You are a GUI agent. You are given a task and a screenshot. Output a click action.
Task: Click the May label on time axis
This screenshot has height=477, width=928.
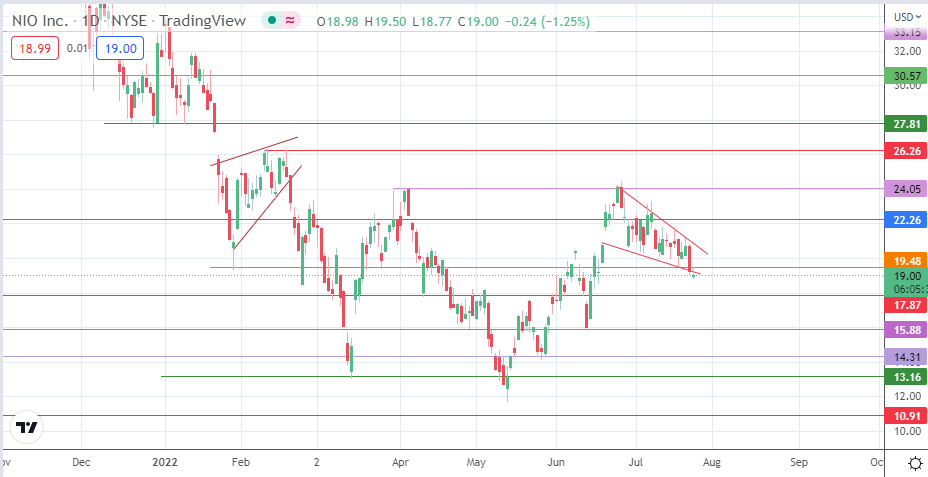tap(476, 462)
